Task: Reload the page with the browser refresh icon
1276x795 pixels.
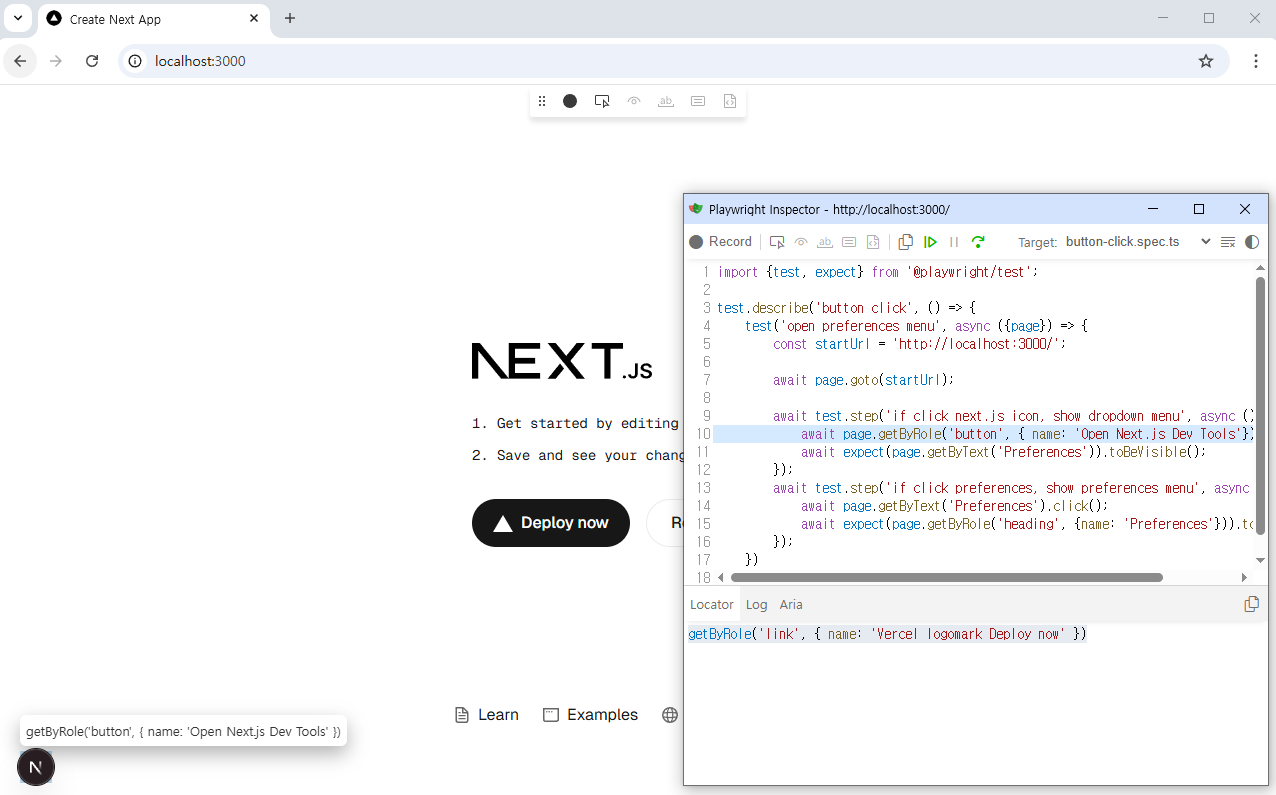Action: click(x=92, y=61)
